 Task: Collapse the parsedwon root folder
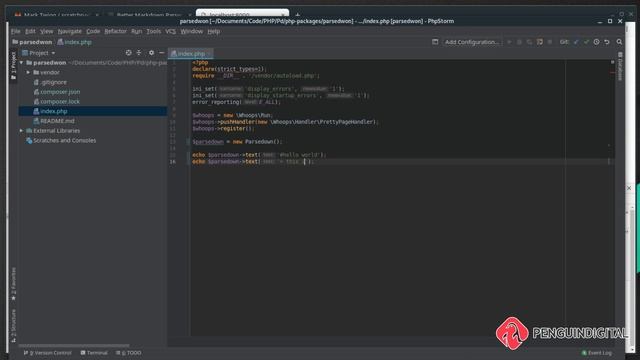[x=22, y=62]
